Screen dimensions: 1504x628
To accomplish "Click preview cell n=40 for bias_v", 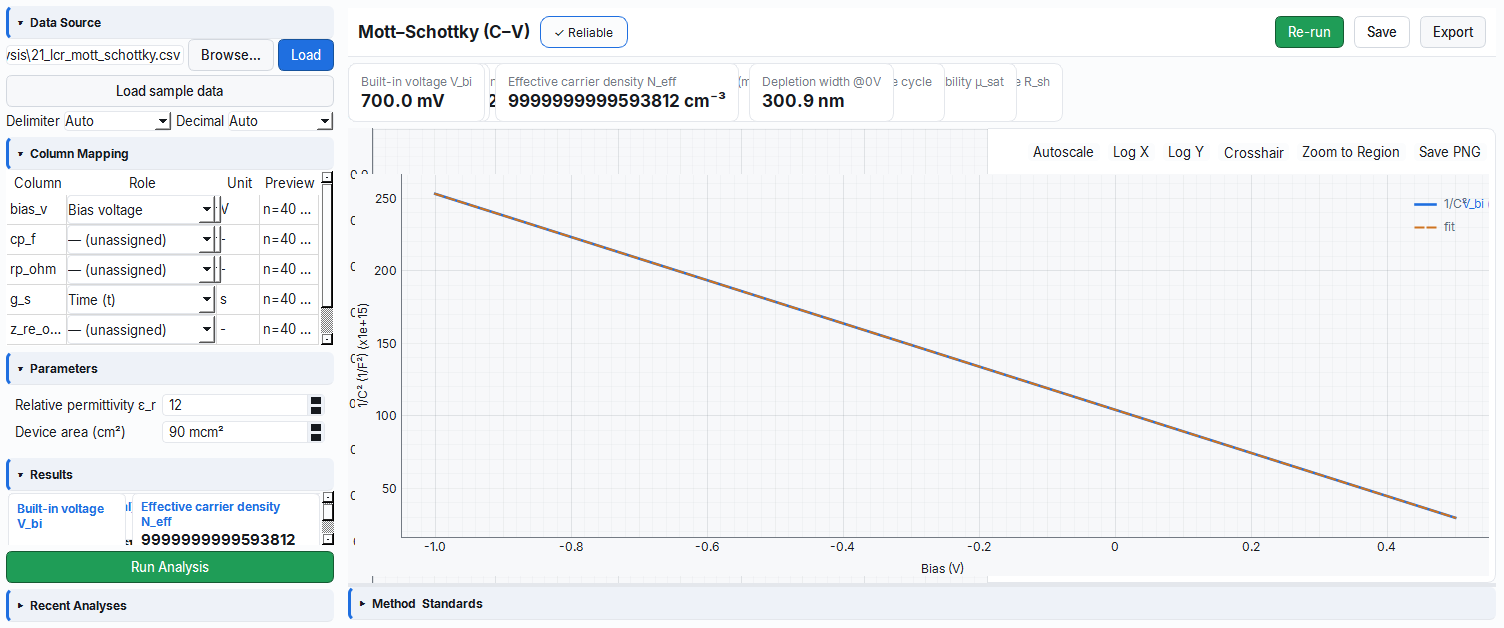I will (x=288, y=210).
